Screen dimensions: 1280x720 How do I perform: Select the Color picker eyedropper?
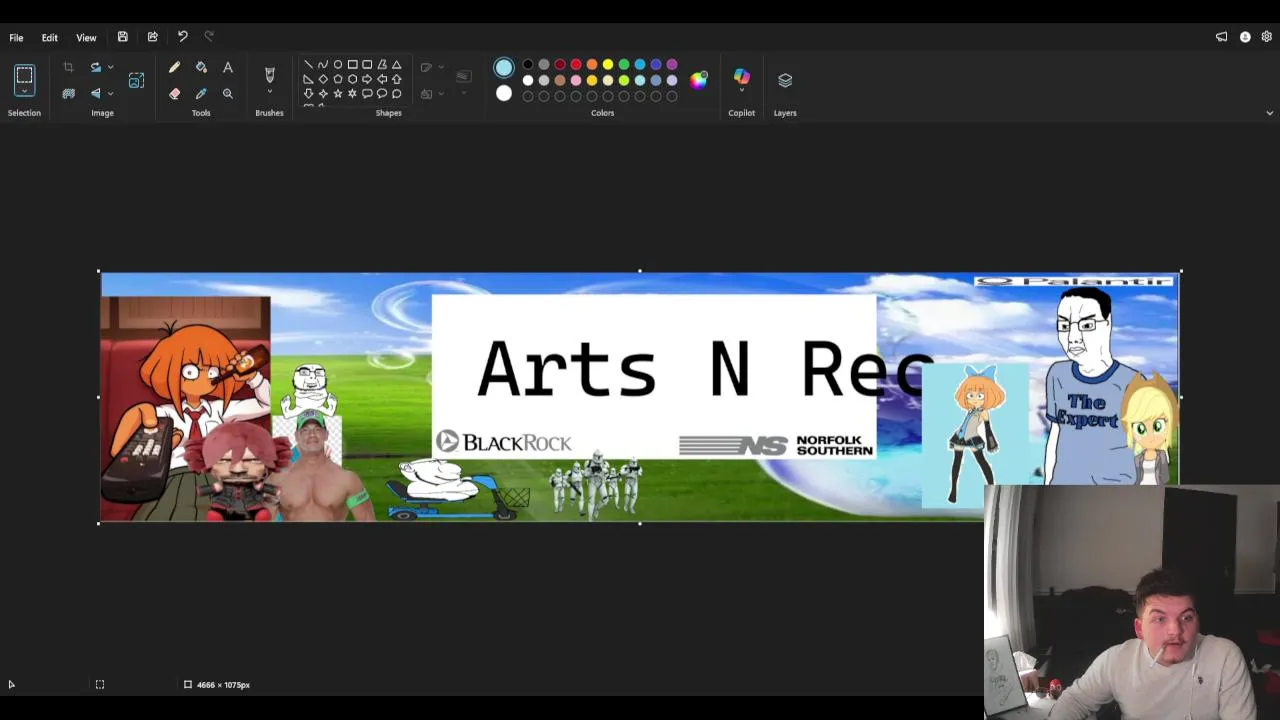click(201, 93)
